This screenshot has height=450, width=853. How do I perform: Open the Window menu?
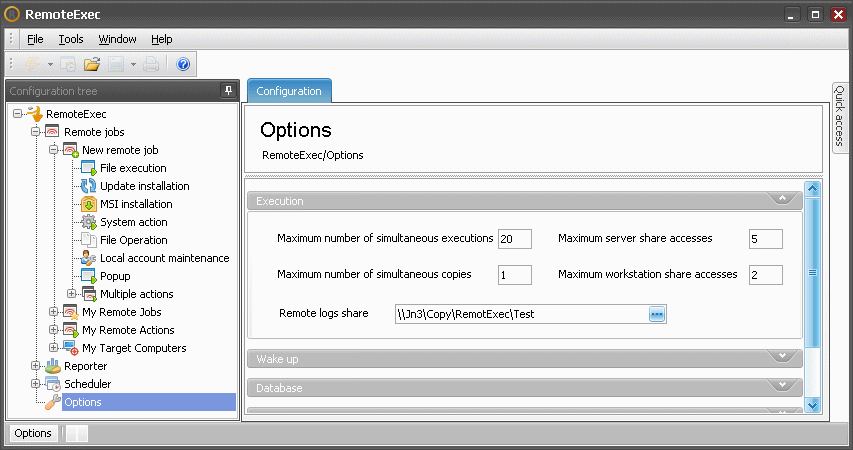click(117, 39)
